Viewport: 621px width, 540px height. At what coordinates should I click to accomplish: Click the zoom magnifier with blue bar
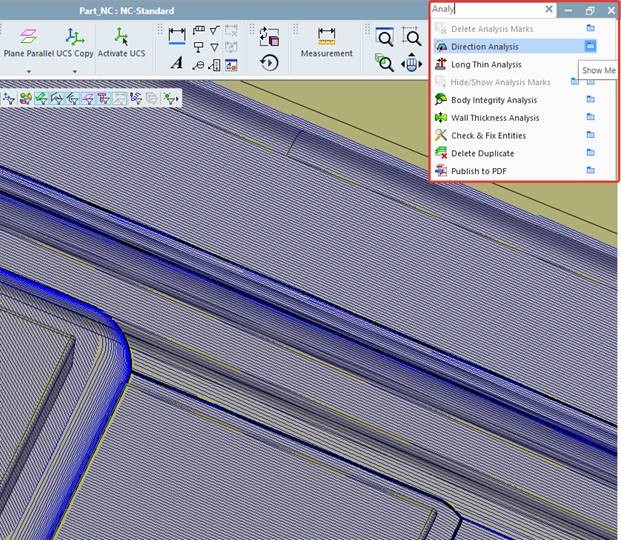(x=384, y=36)
